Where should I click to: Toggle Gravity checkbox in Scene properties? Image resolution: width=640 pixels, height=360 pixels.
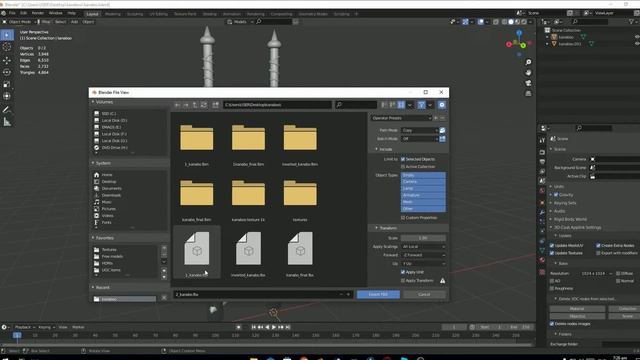[x=556, y=195]
